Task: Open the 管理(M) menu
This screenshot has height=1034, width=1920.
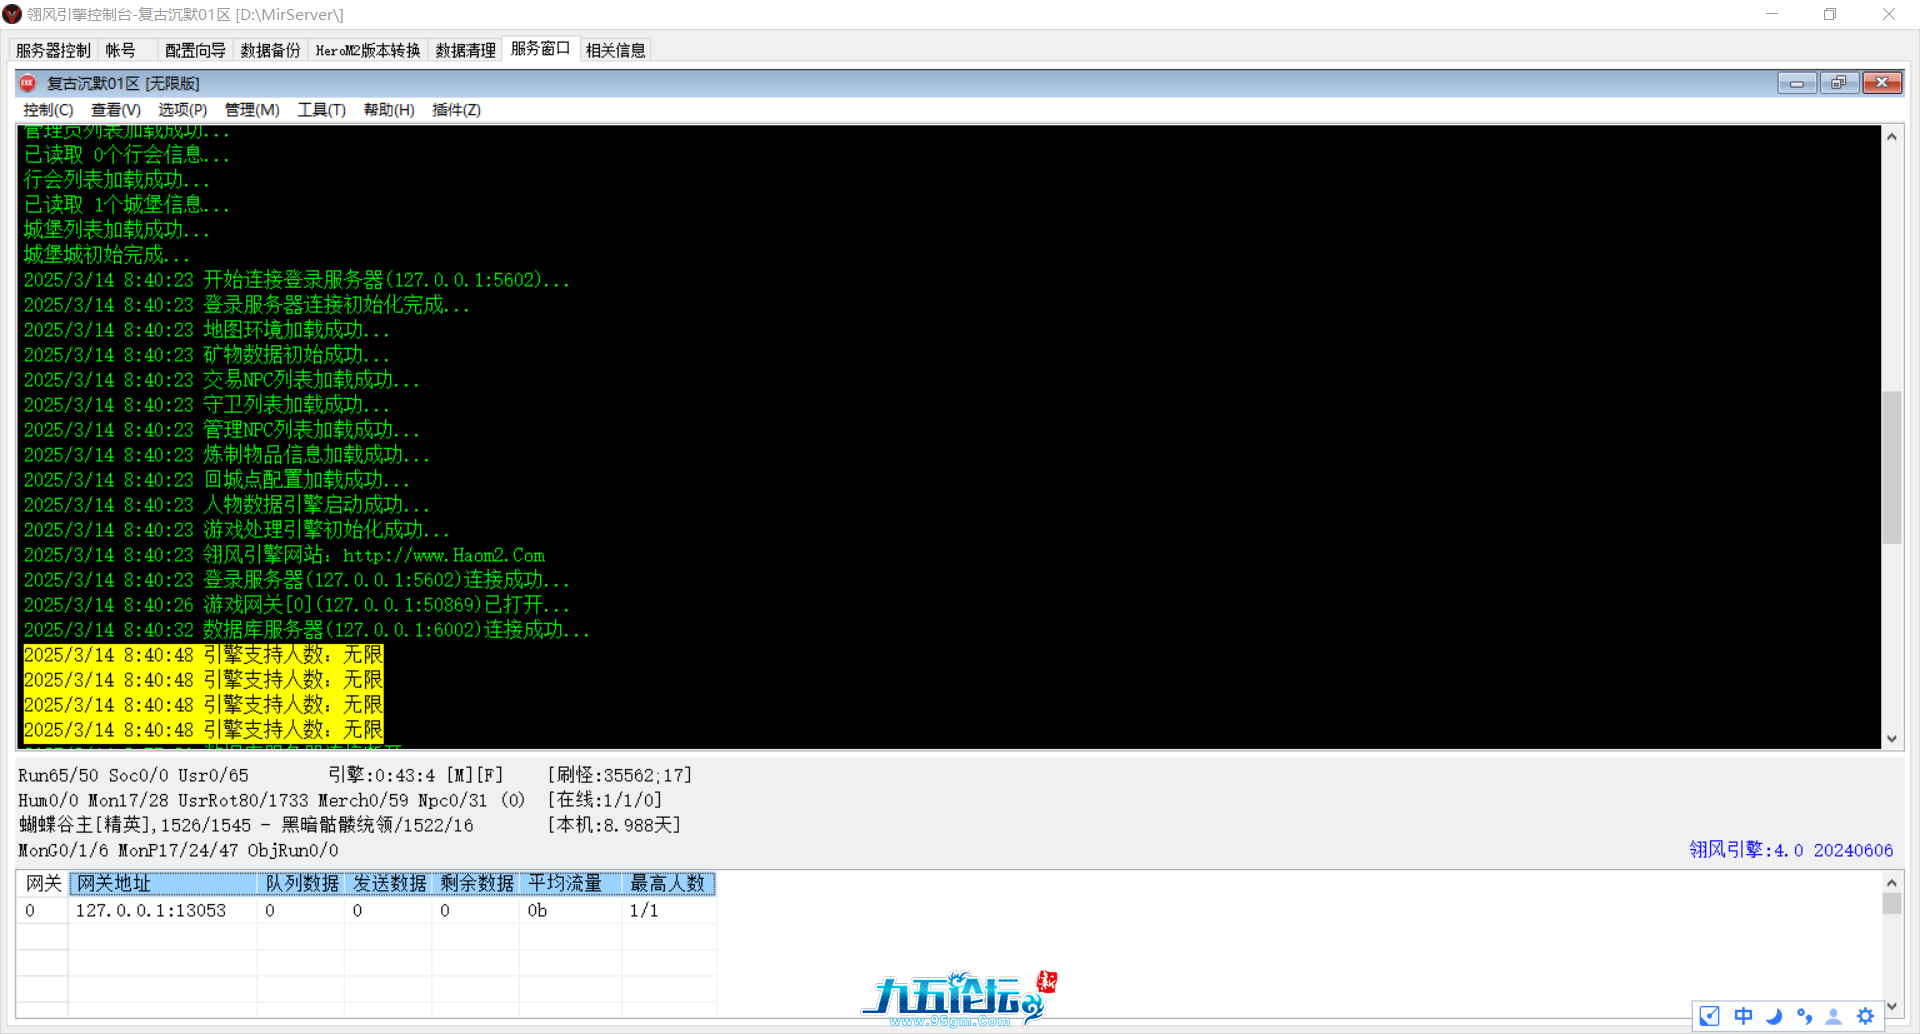Action: point(252,110)
